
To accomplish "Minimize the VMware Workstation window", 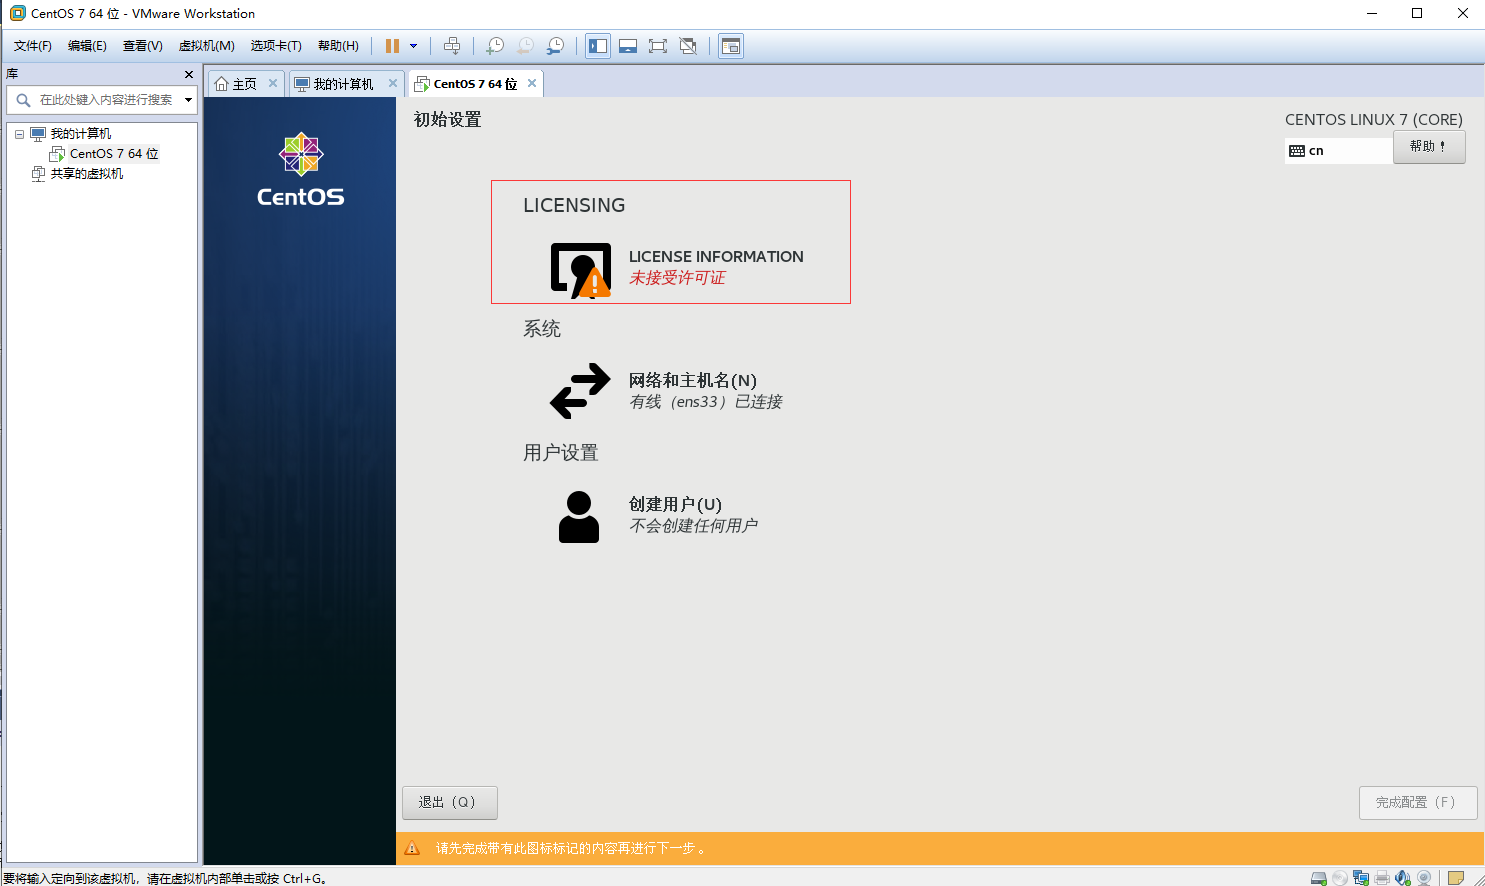I will 1372,14.
